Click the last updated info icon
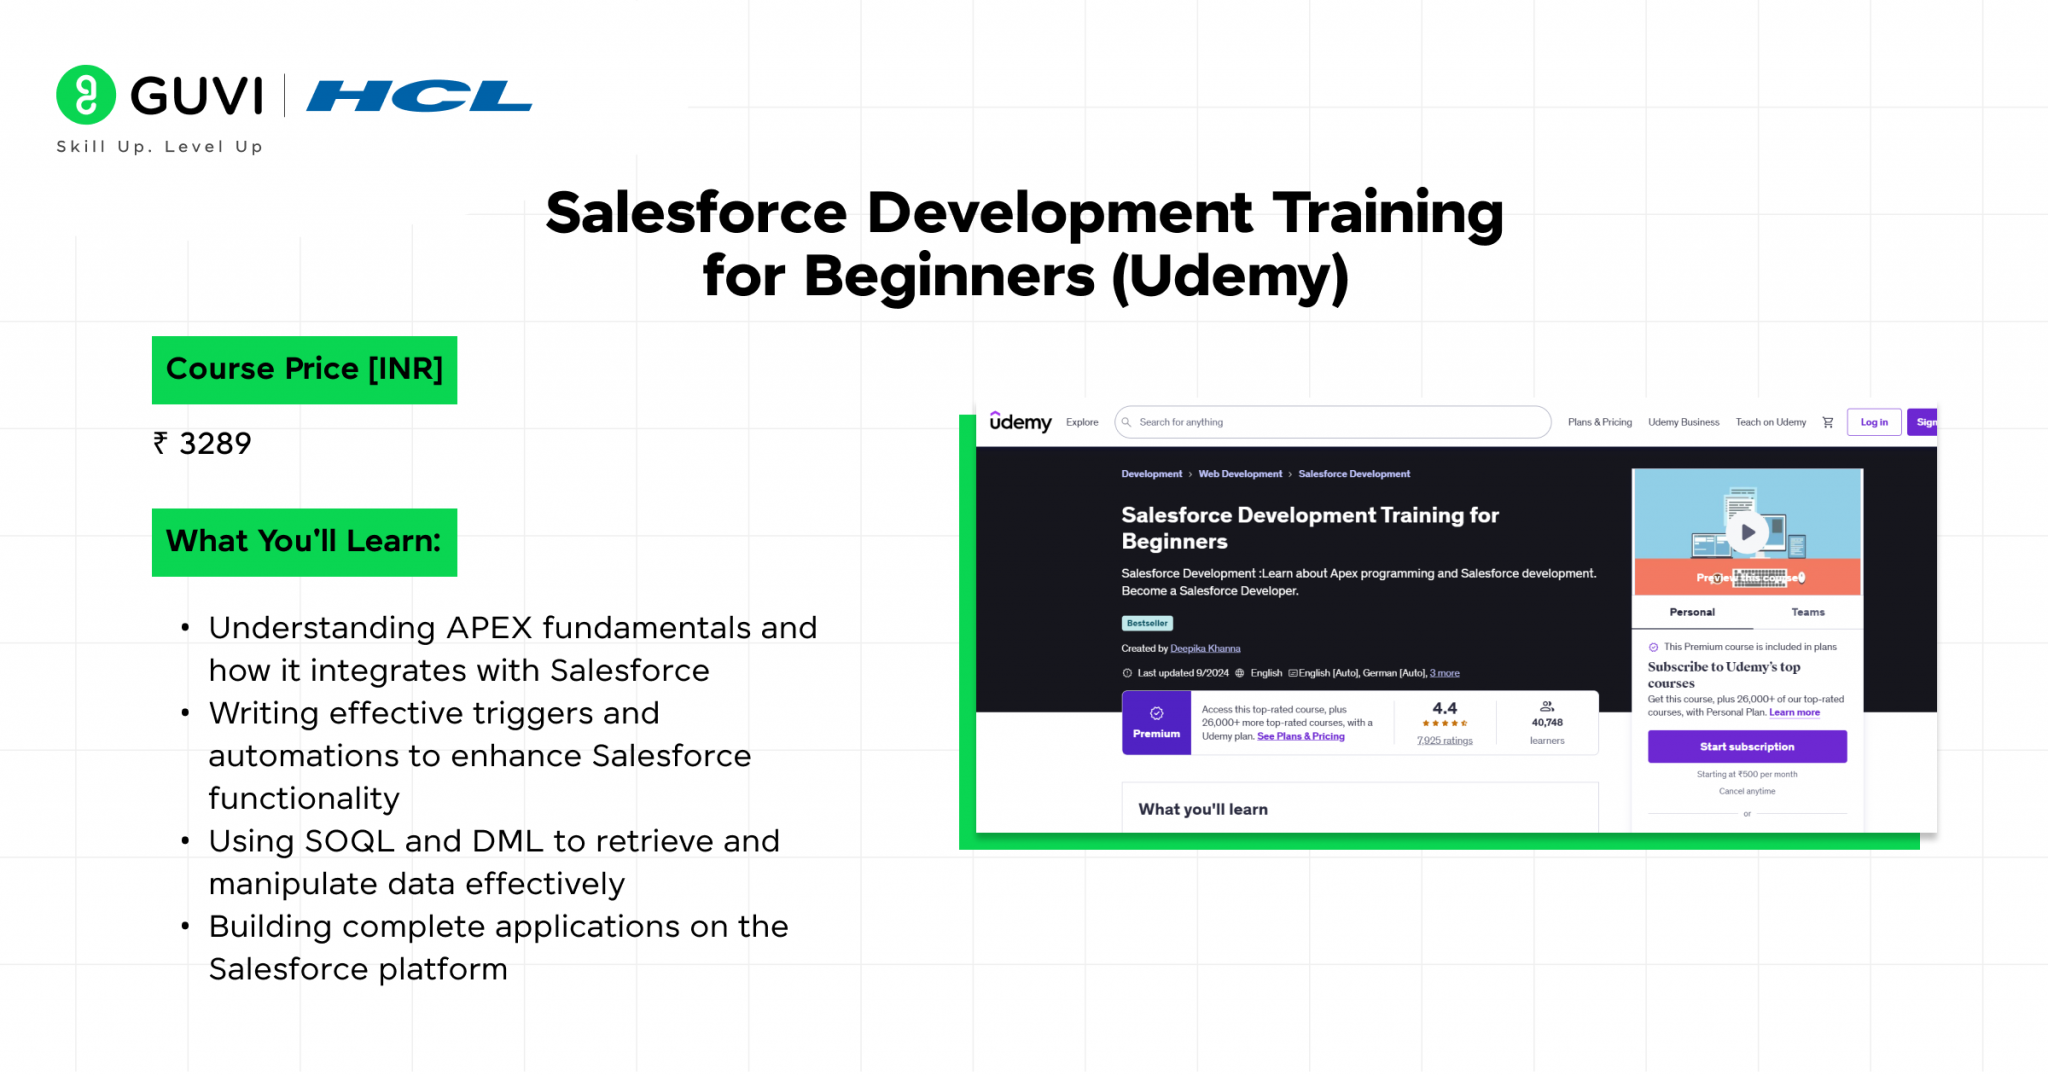 pyautogui.click(x=1128, y=673)
